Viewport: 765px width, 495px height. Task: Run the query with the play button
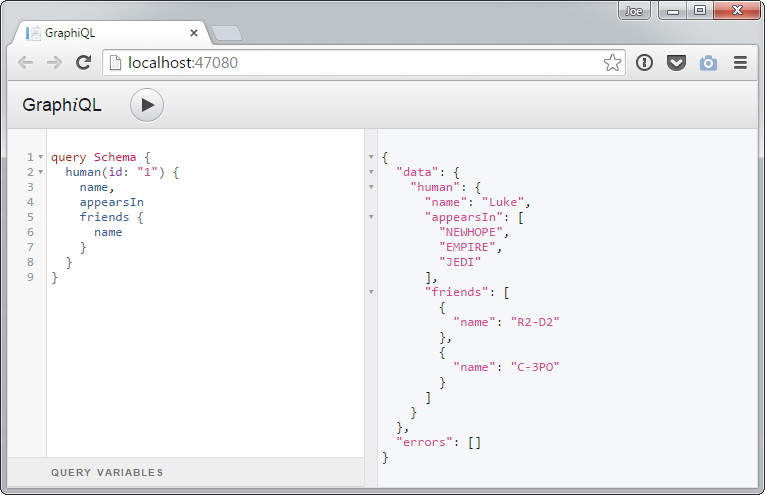coord(147,105)
